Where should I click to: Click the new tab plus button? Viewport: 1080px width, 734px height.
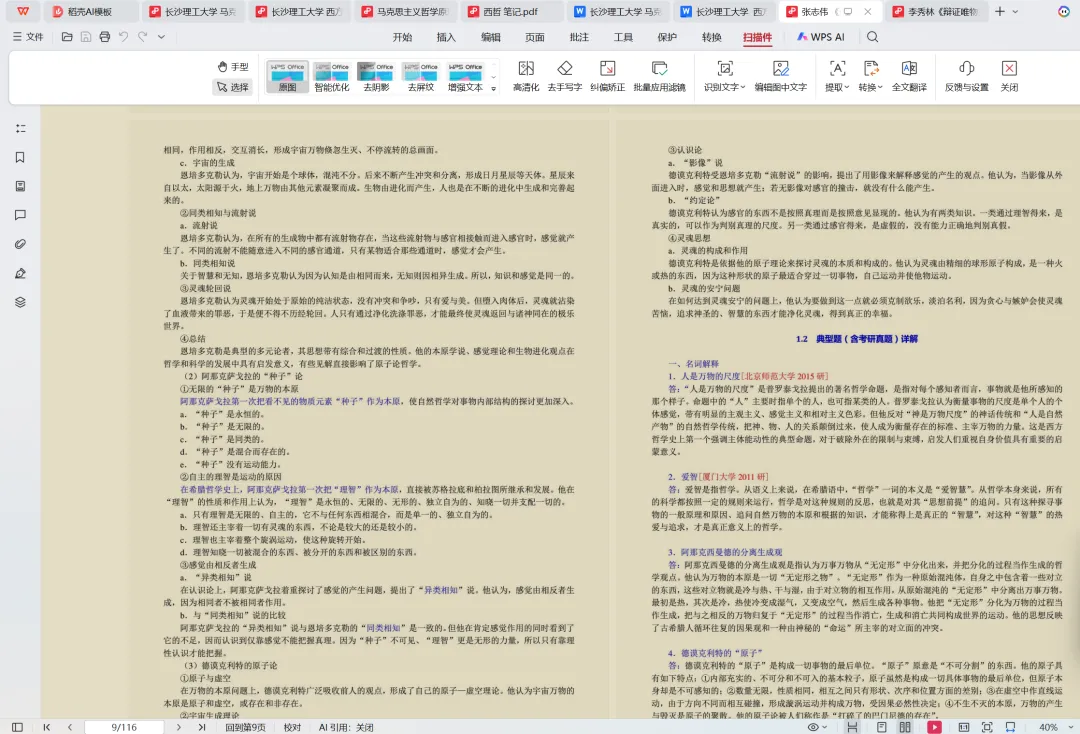pyautogui.click(x=999, y=12)
